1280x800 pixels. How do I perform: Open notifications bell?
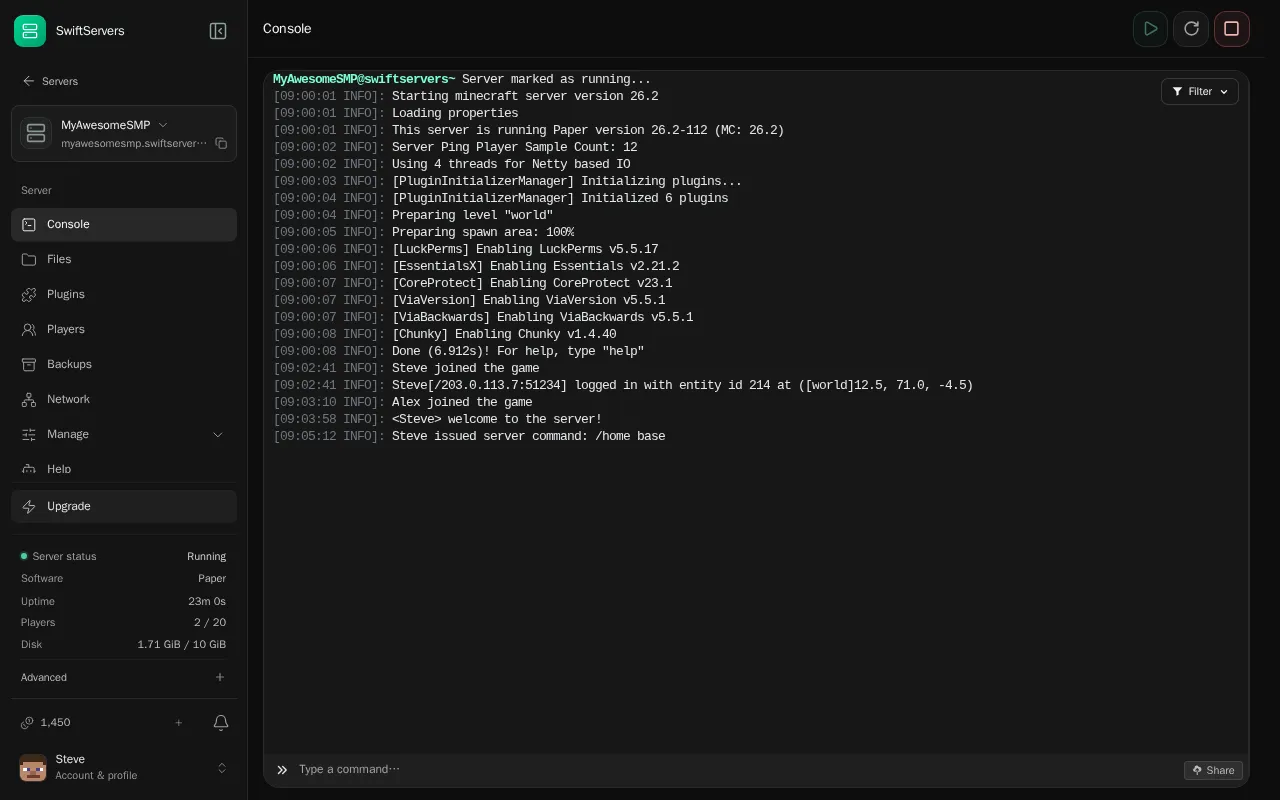(222, 723)
